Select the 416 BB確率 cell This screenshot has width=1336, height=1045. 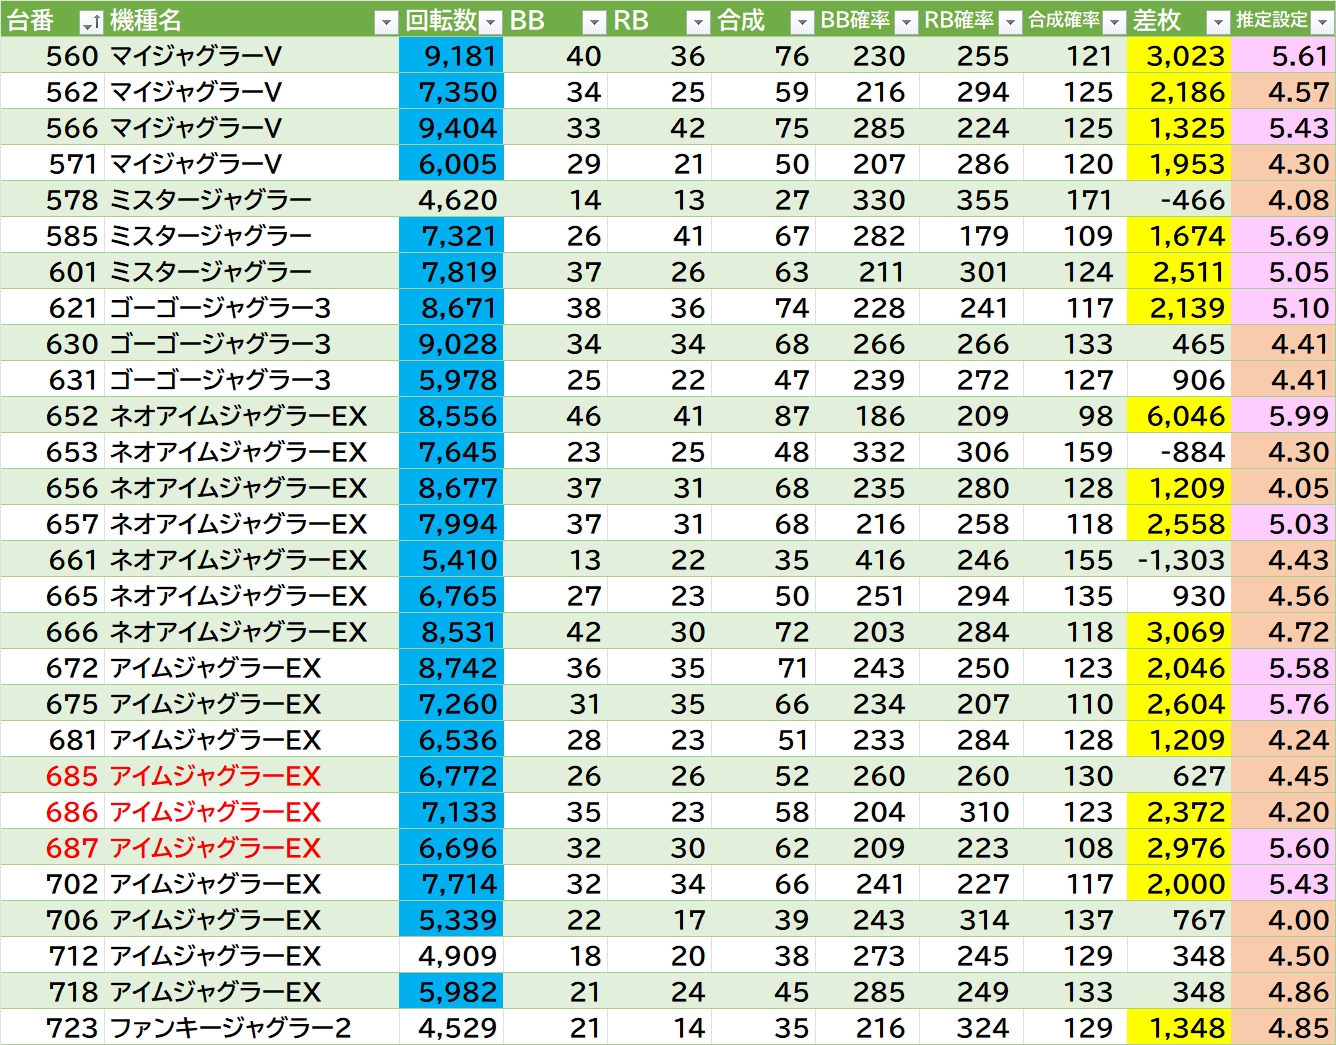(868, 560)
